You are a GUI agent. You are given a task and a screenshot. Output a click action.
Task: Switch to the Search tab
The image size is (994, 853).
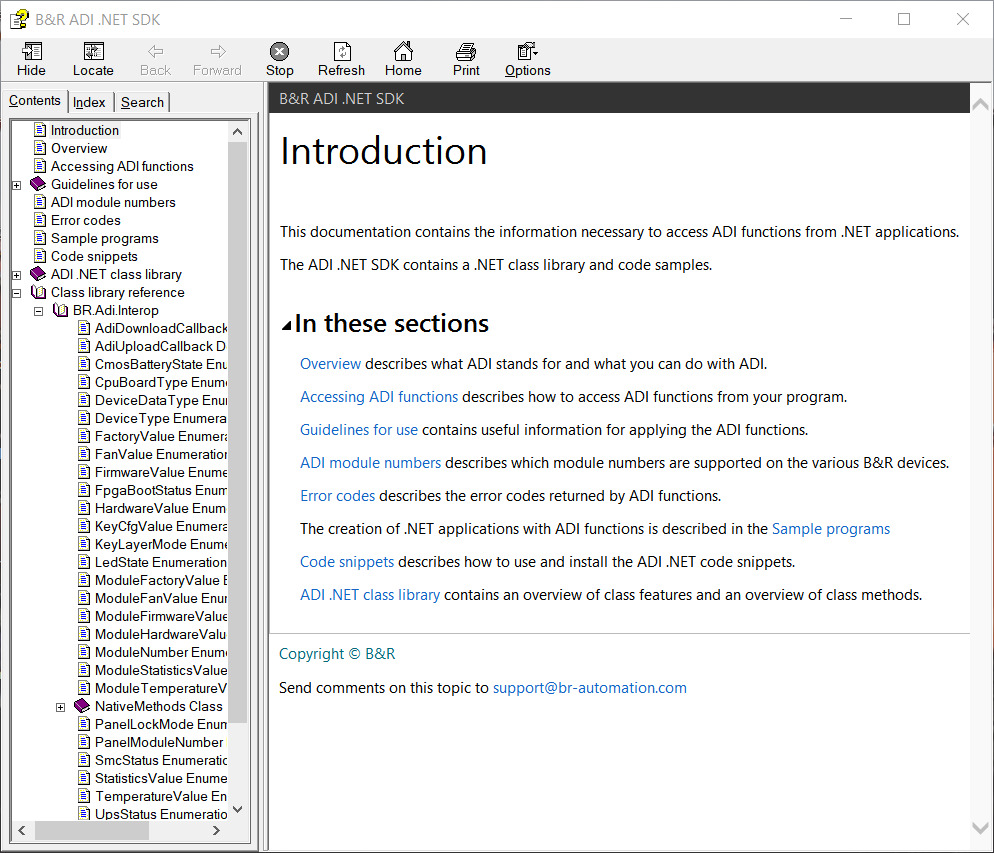[x=142, y=102]
